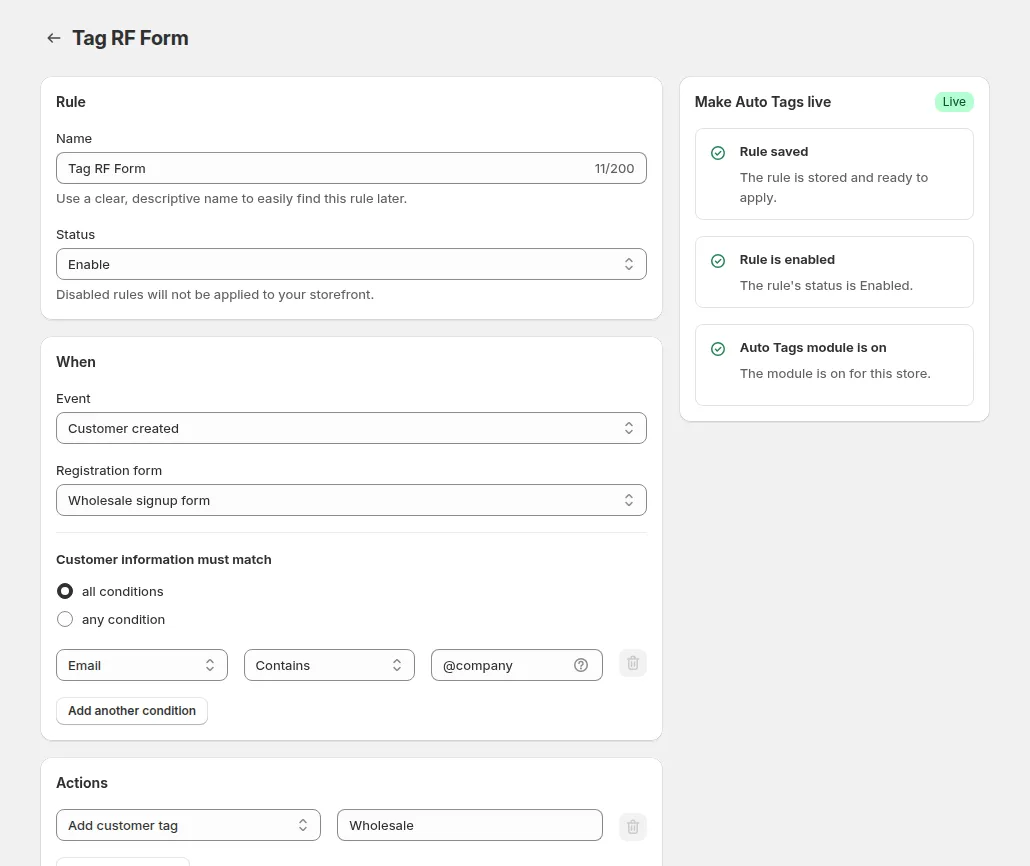Go back using the arrow beside Tag RF Form
The width and height of the screenshot is (1030, 866).
tap(54, 38)
